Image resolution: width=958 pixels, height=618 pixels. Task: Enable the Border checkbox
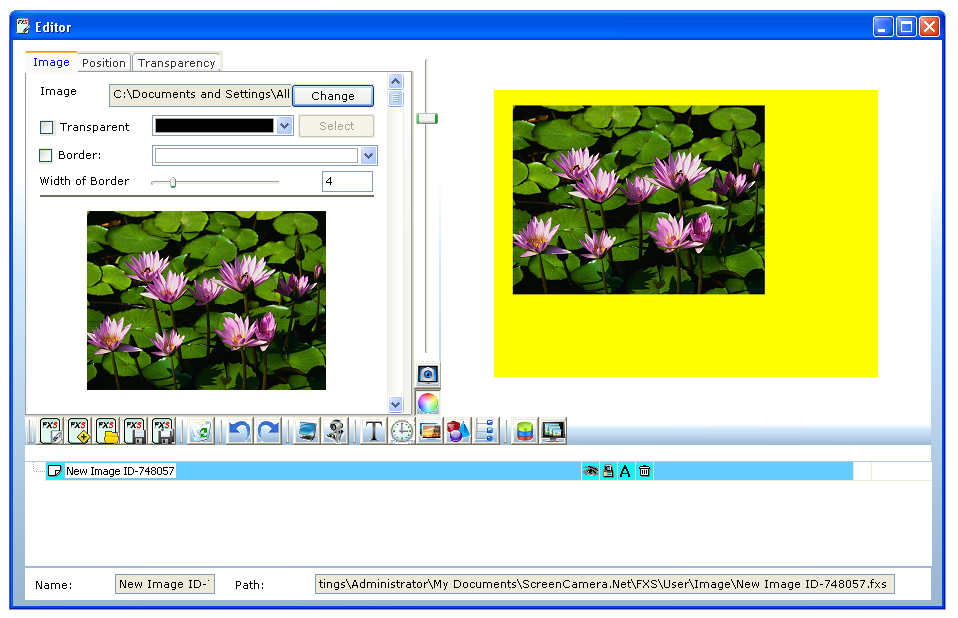click(45, 155)
